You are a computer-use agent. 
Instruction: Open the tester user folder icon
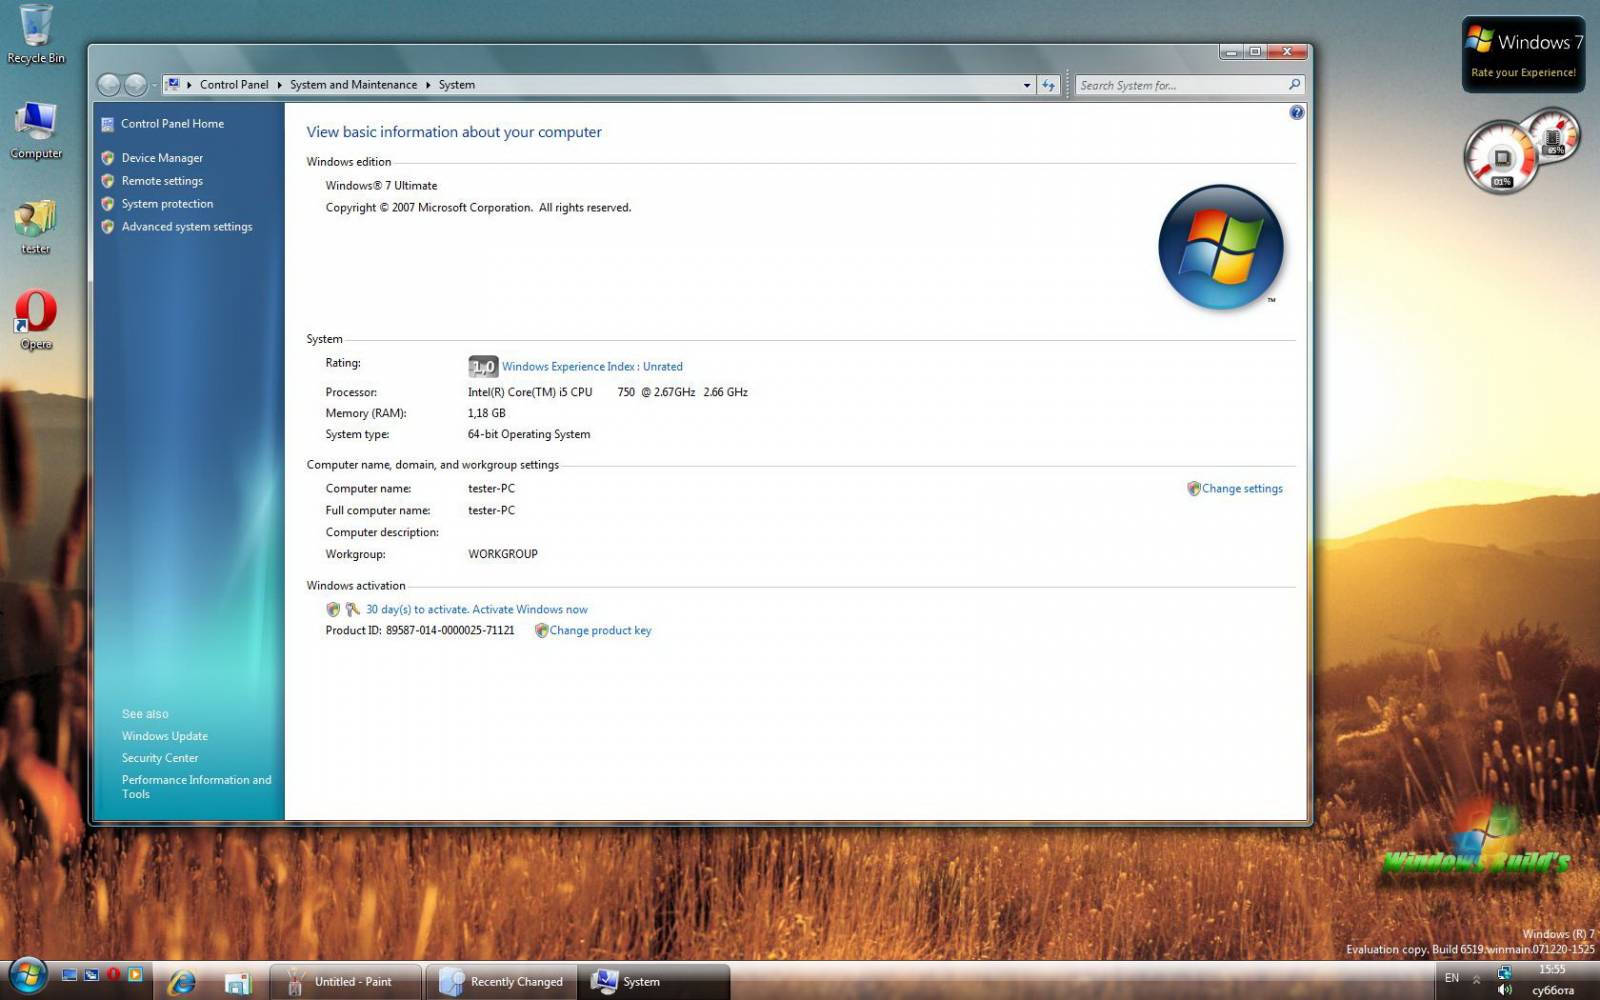pyautogui.click(x=36, y=226)
